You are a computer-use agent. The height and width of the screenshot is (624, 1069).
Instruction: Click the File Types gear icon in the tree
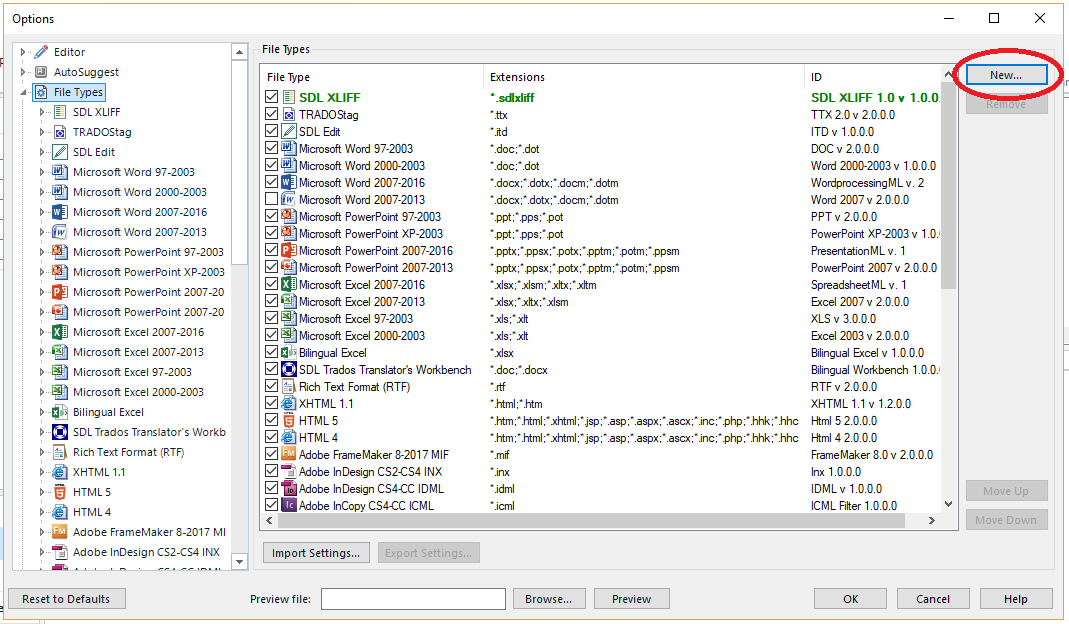[x=42, y=92]
